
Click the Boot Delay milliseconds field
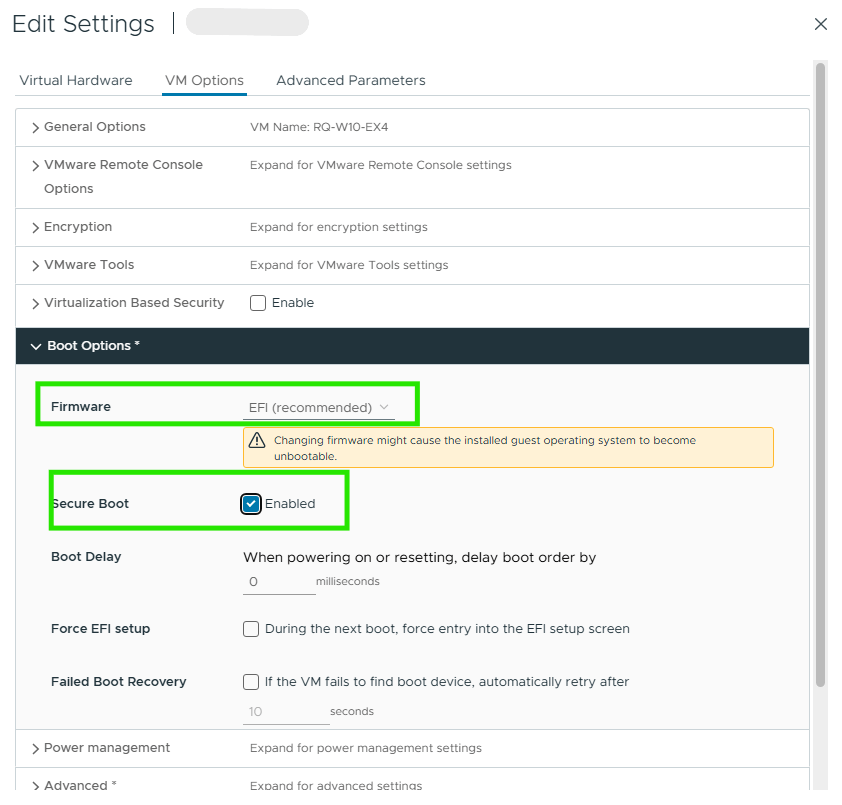click(279, 581)
